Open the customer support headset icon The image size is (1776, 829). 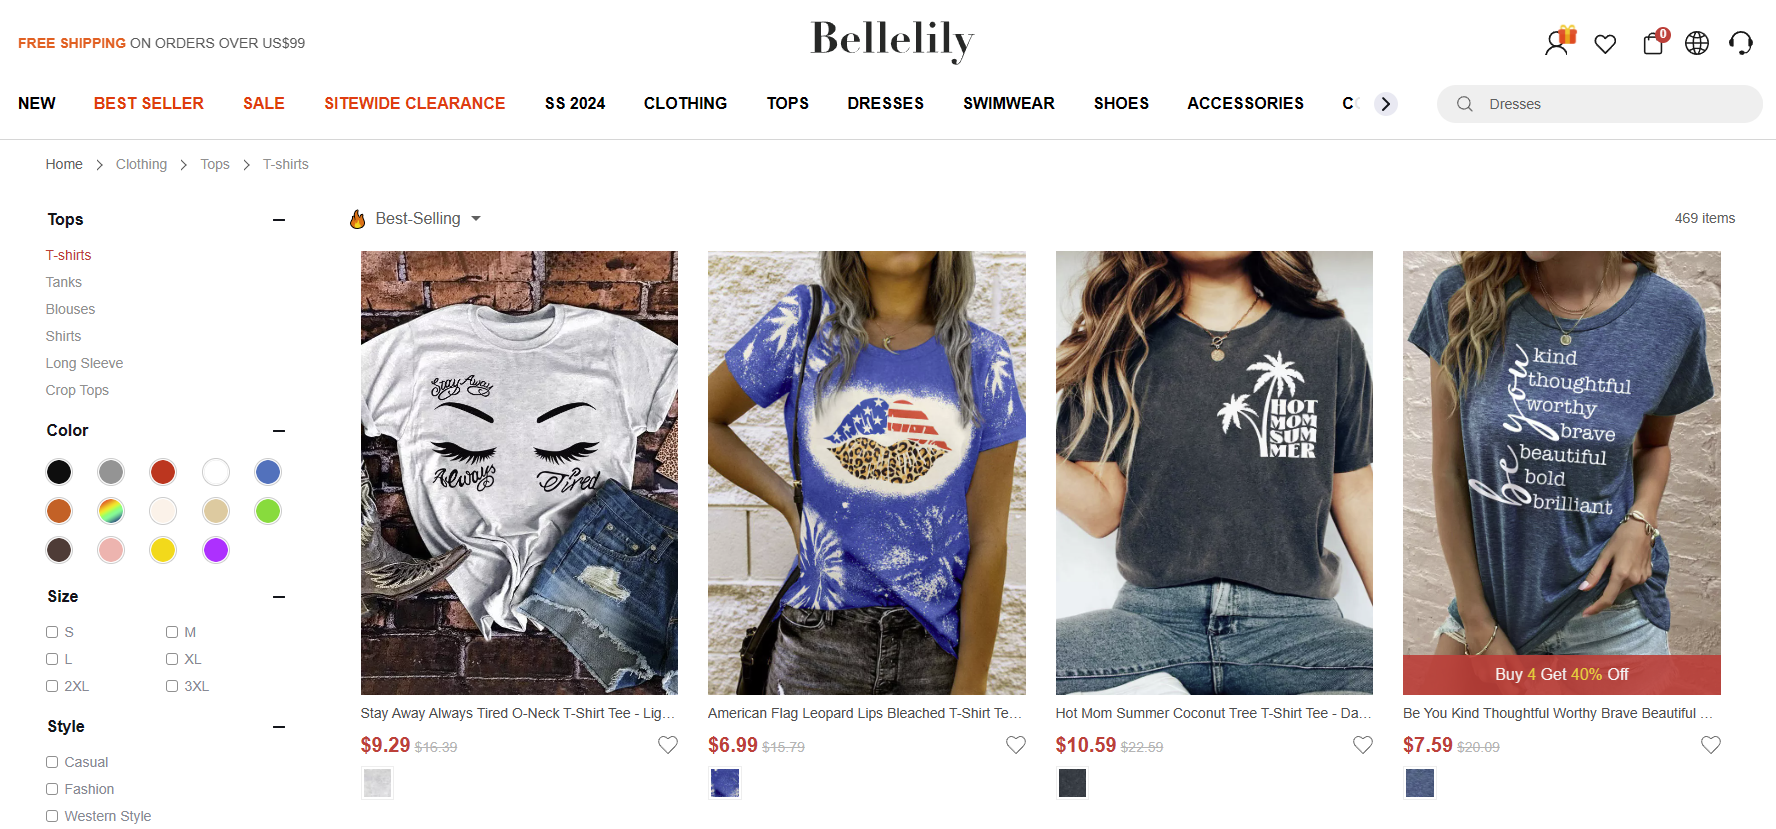(x=1741, y=43)
